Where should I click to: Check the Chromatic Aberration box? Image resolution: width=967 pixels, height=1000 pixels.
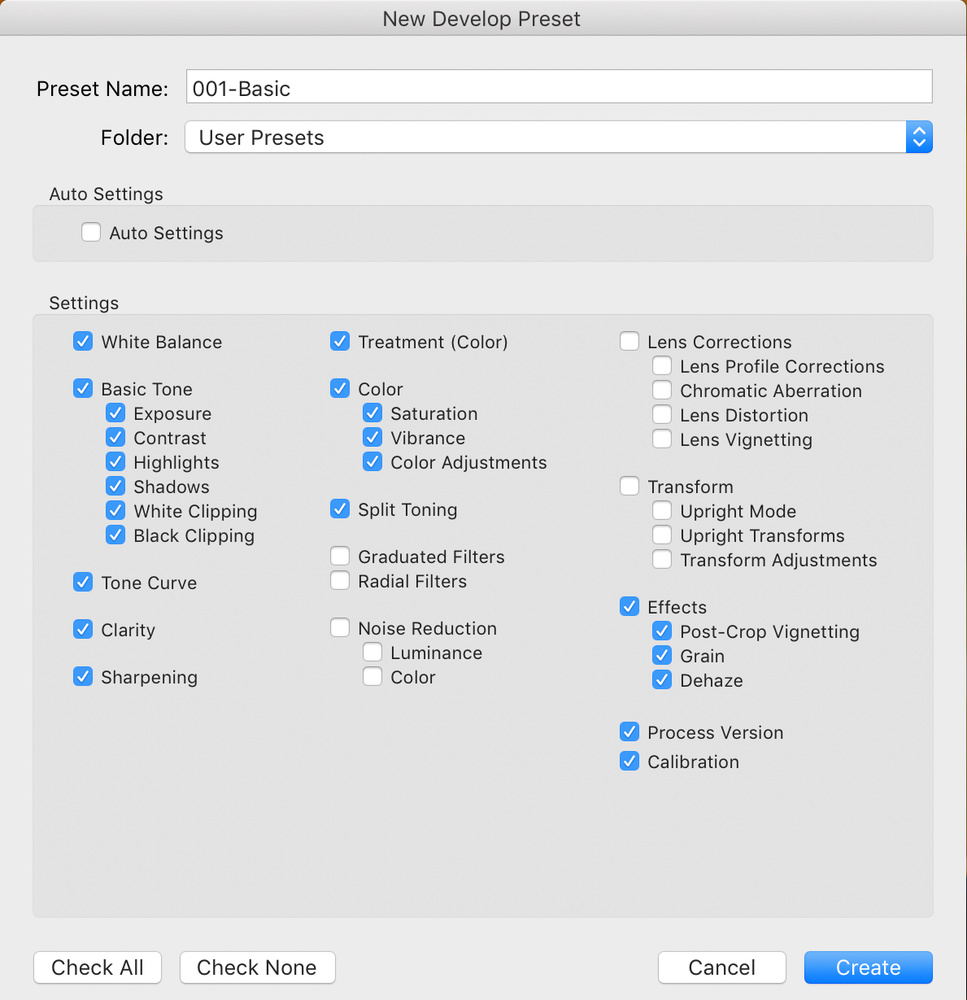[662, 390]
